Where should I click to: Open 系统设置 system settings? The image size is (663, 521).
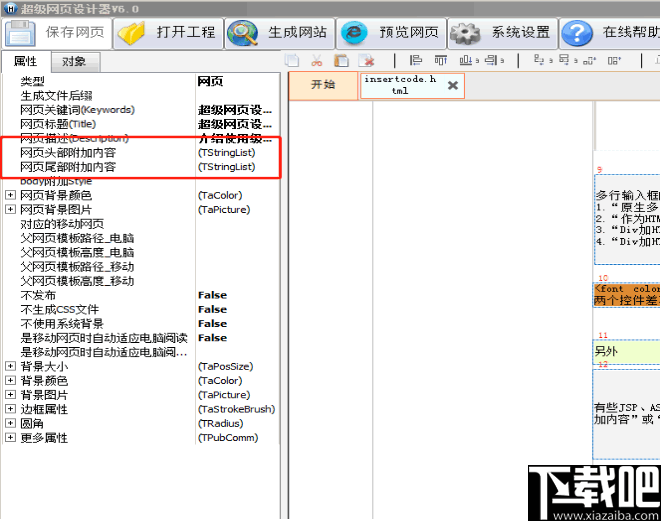point(503,33)
